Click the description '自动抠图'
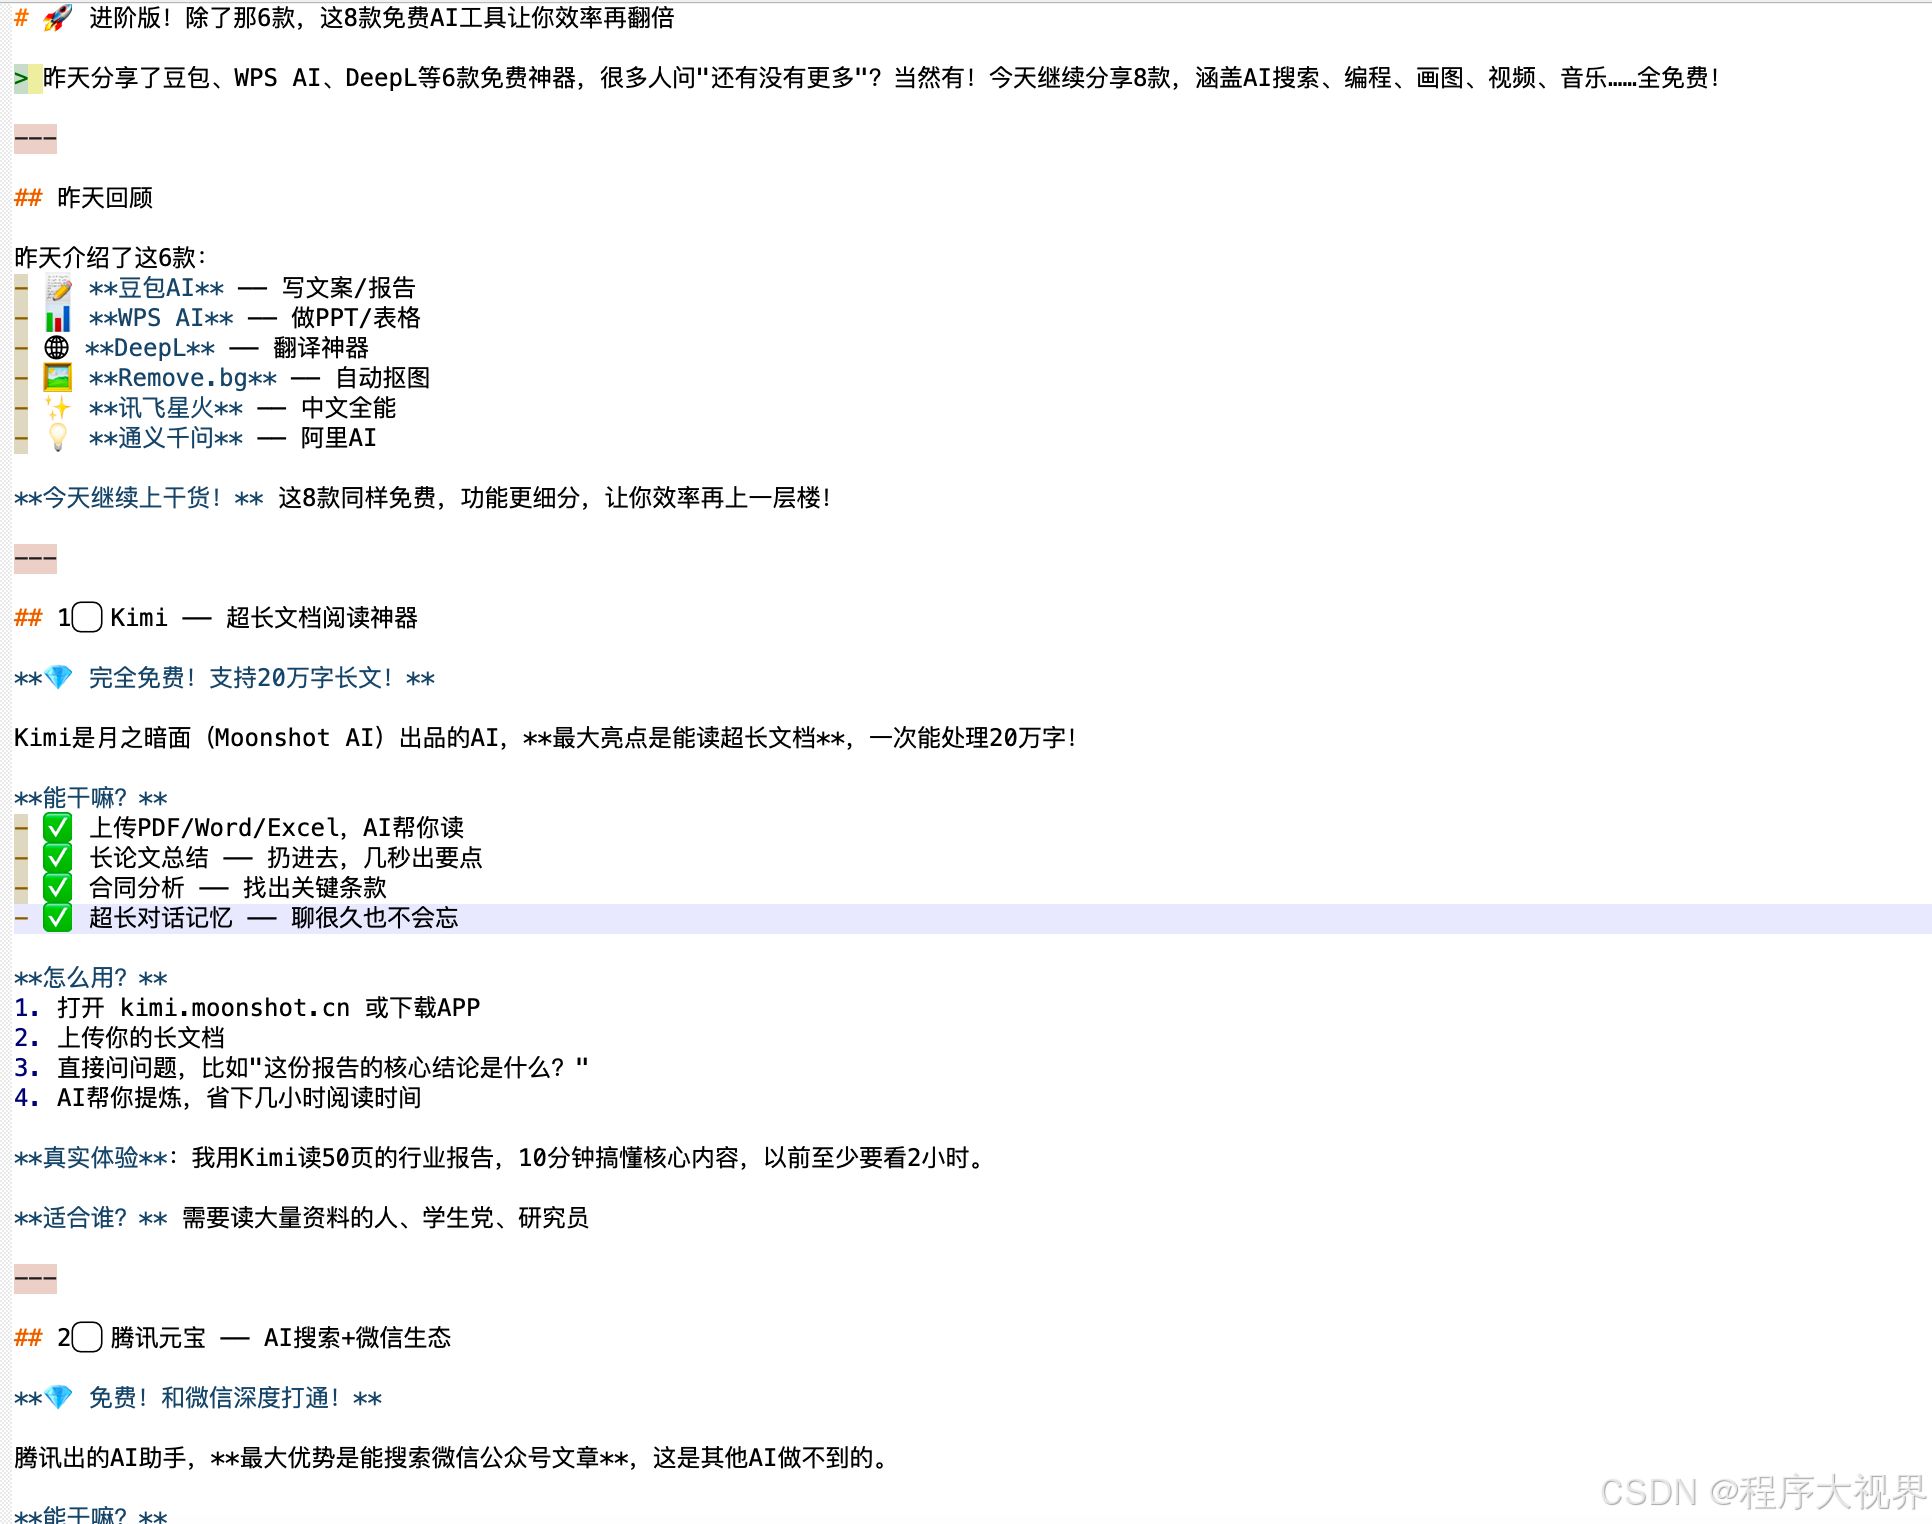 point(383,378)
